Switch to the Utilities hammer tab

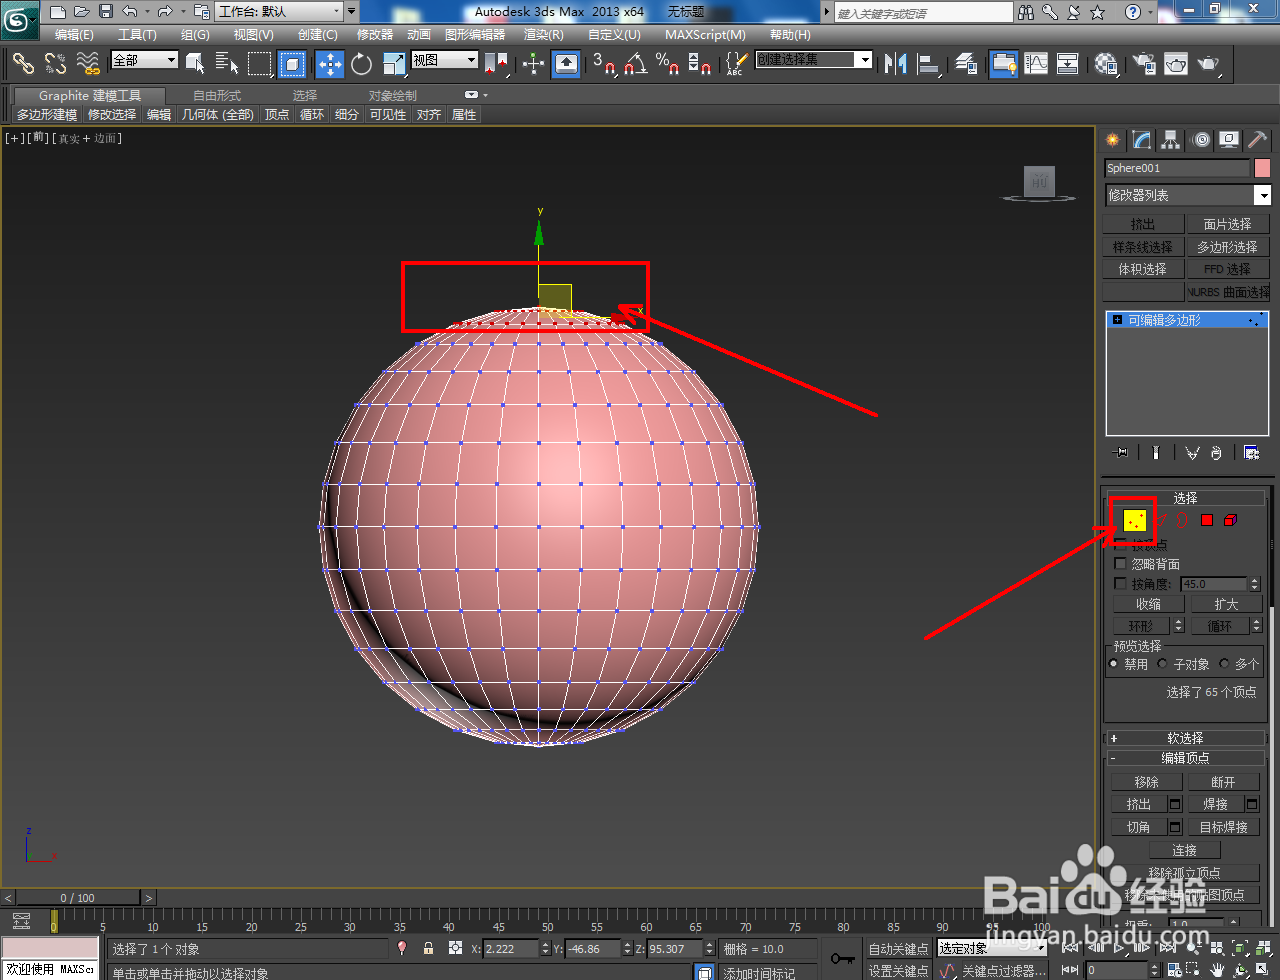(x=1257, y=140)
